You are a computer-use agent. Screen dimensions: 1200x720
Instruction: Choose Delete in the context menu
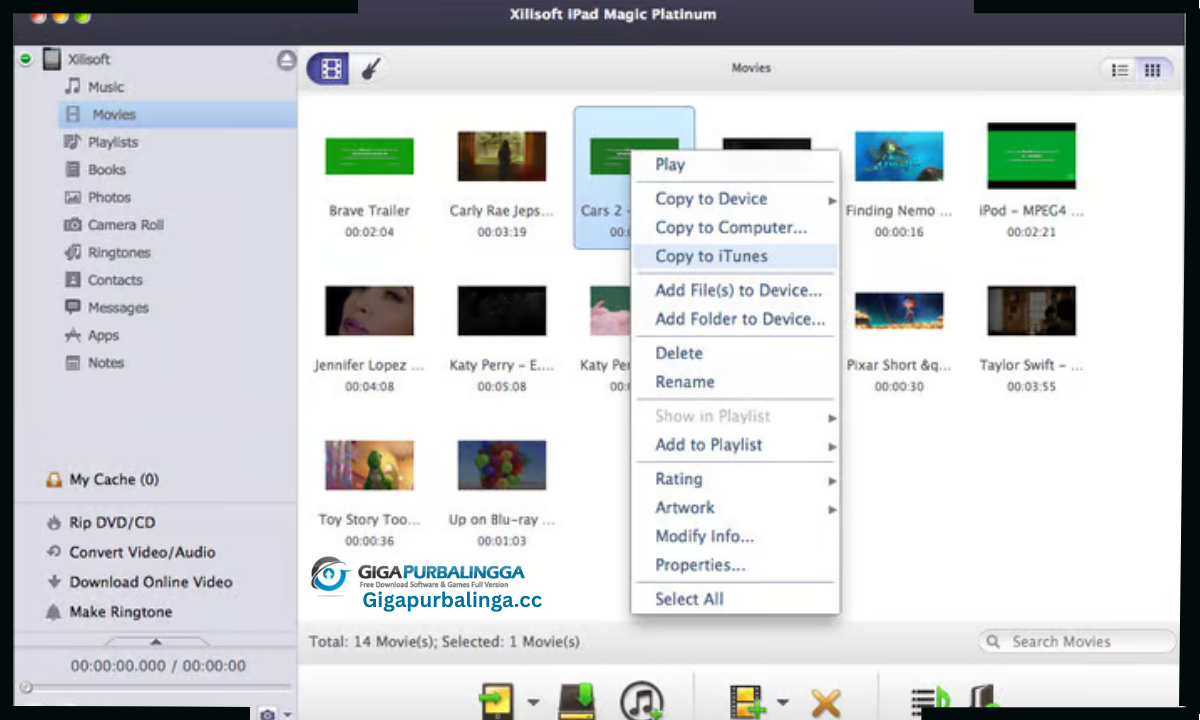tap(735, 353)
